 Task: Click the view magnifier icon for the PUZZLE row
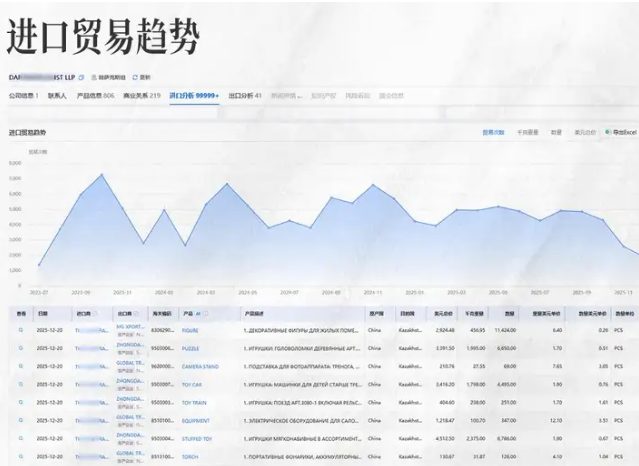[21, 348]
